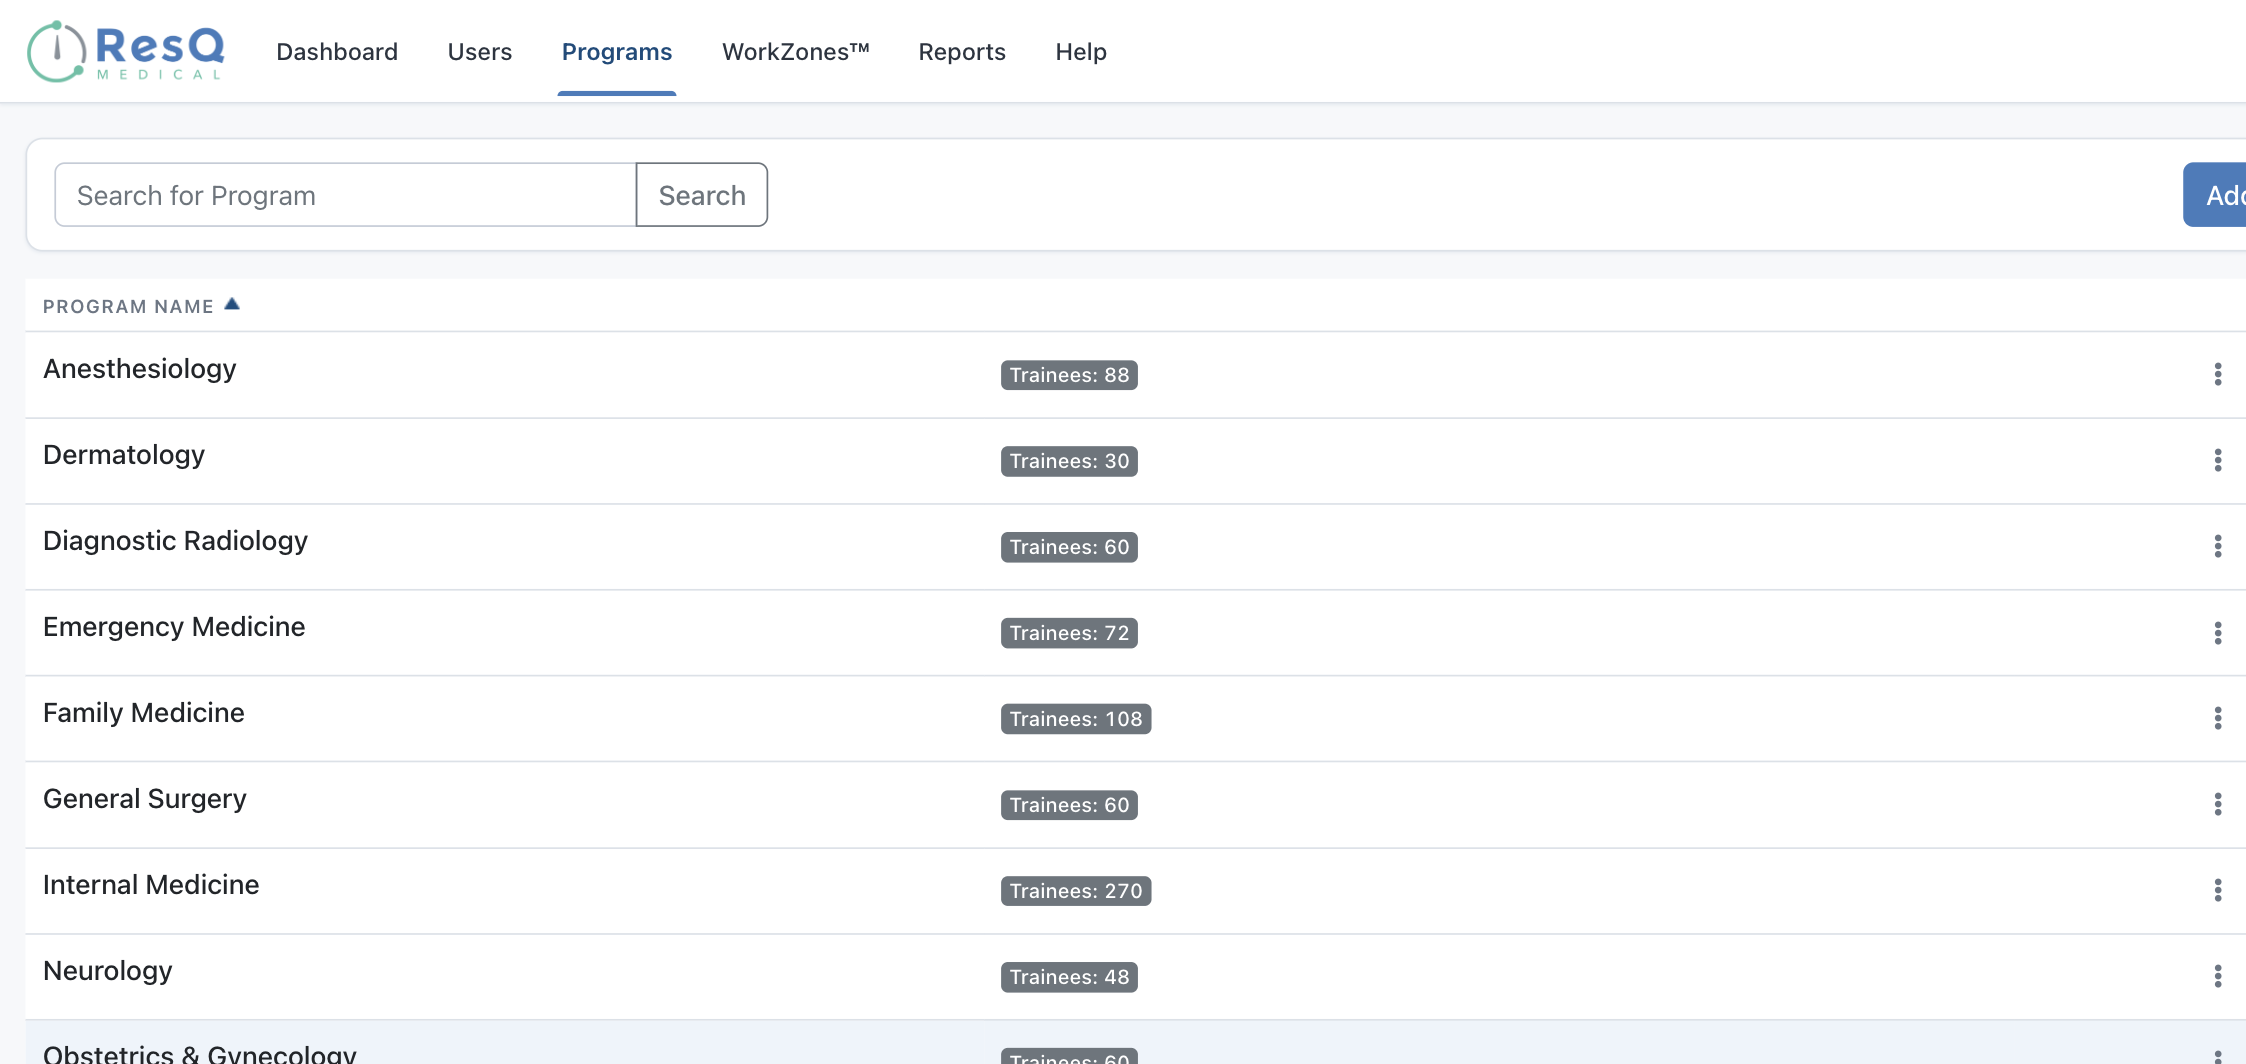2246x1064 pixels.
Task: Open the Neurology program
Action: [x=108, y=971]
